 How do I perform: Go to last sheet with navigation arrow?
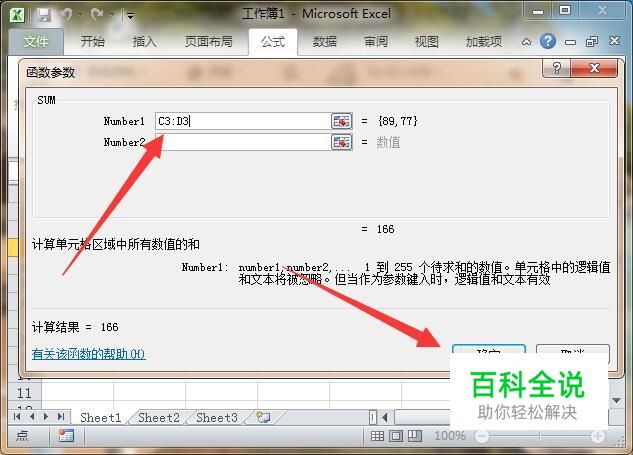61,417
